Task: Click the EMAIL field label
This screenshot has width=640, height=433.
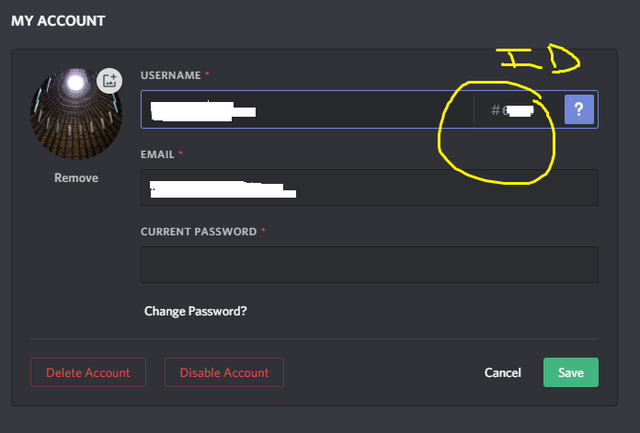Action: click(157, 154)
